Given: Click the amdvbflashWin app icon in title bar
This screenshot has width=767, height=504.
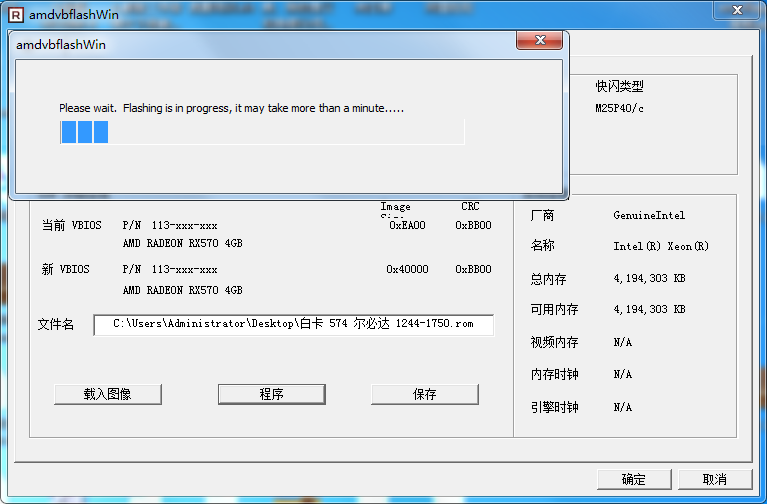Looking at the screenshot, I should [x=14, y=15].
